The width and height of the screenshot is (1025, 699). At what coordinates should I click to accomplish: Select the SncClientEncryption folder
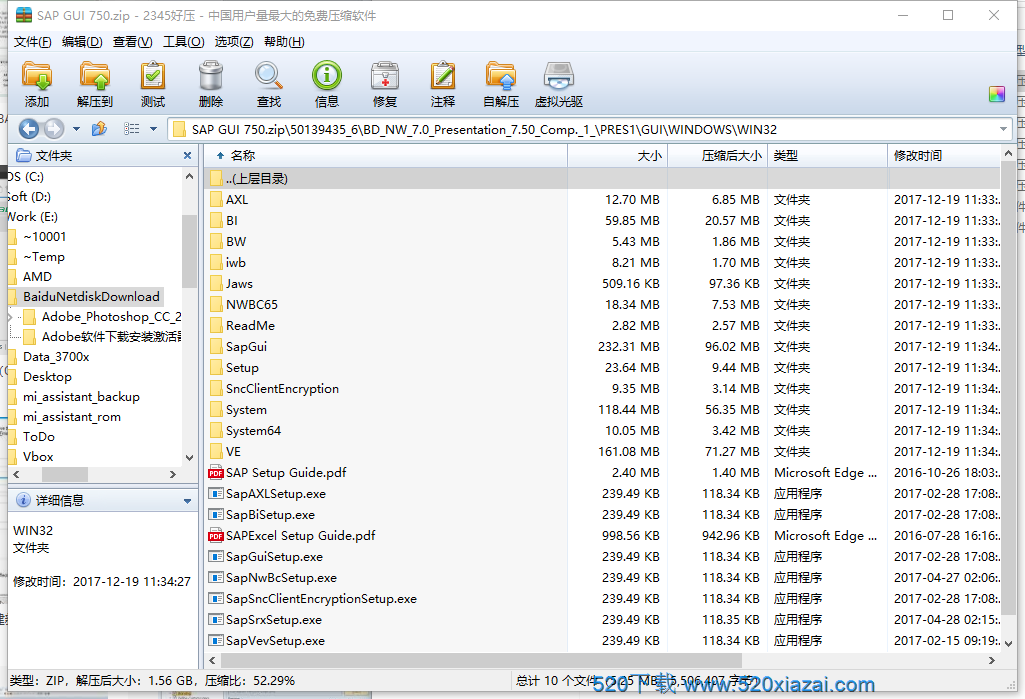coord(603,388)
